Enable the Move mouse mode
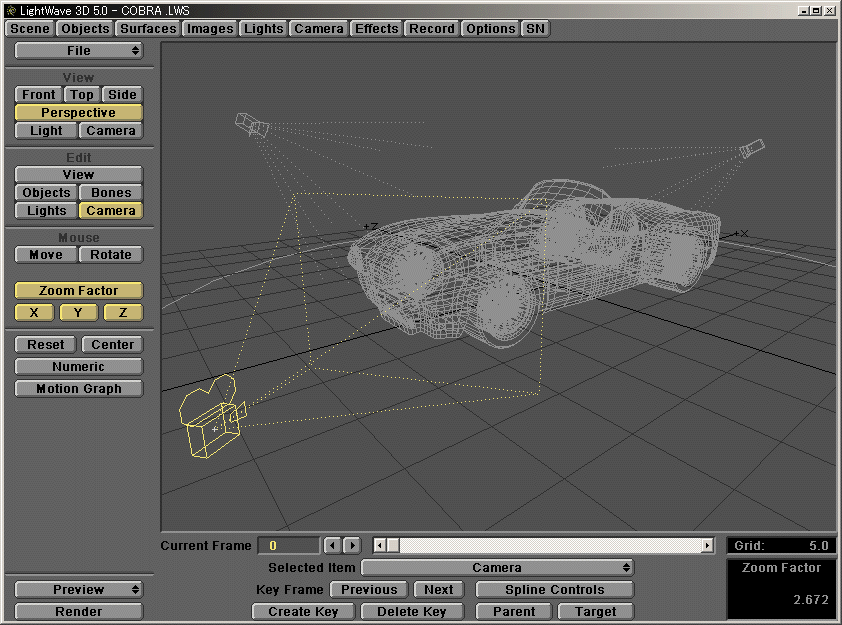The height and width of the screenshot is (625, 842). click(x=44, y=254)
